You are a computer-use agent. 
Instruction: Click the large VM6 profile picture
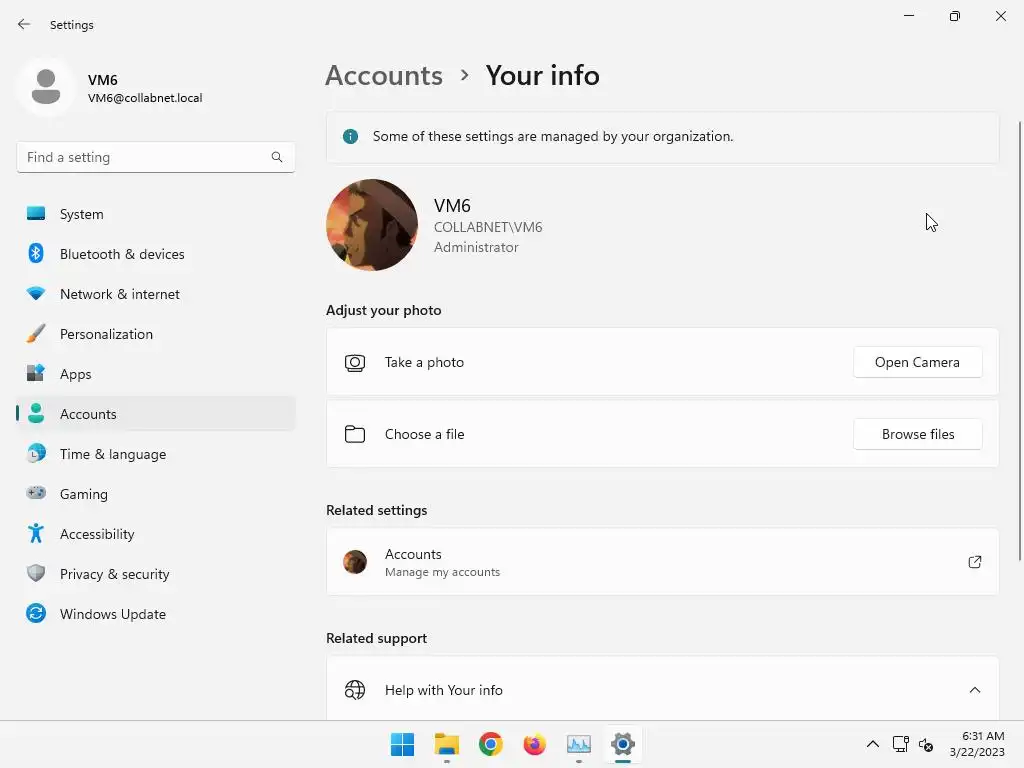click(372, 225)
